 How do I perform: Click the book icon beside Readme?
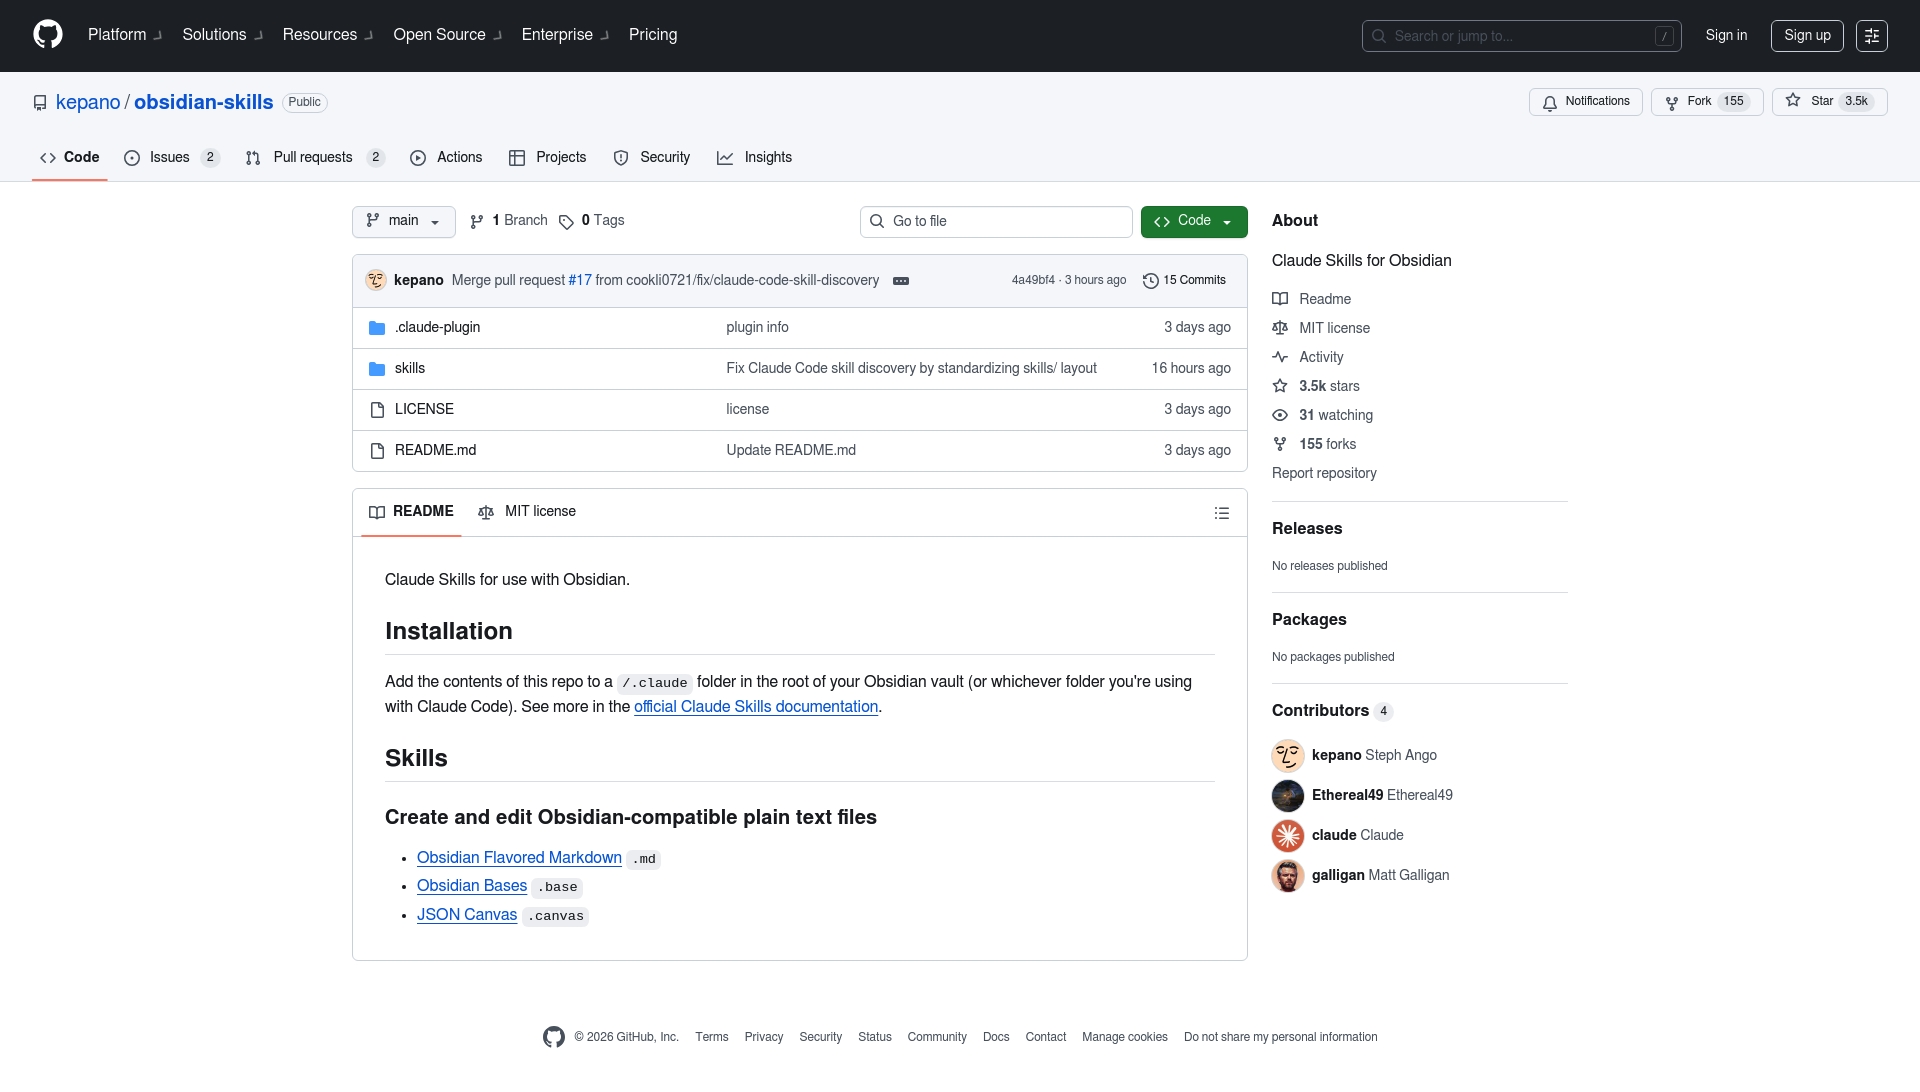1280,299
